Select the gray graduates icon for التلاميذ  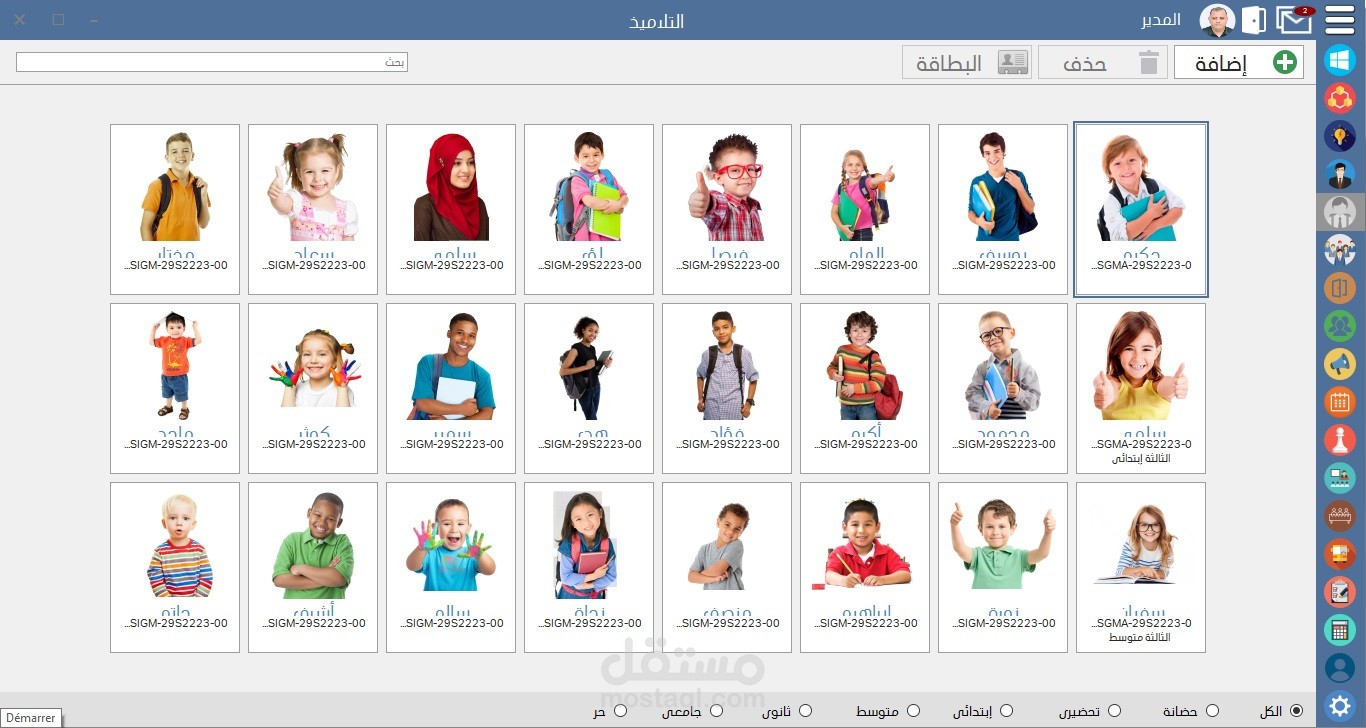[1340, 211]
